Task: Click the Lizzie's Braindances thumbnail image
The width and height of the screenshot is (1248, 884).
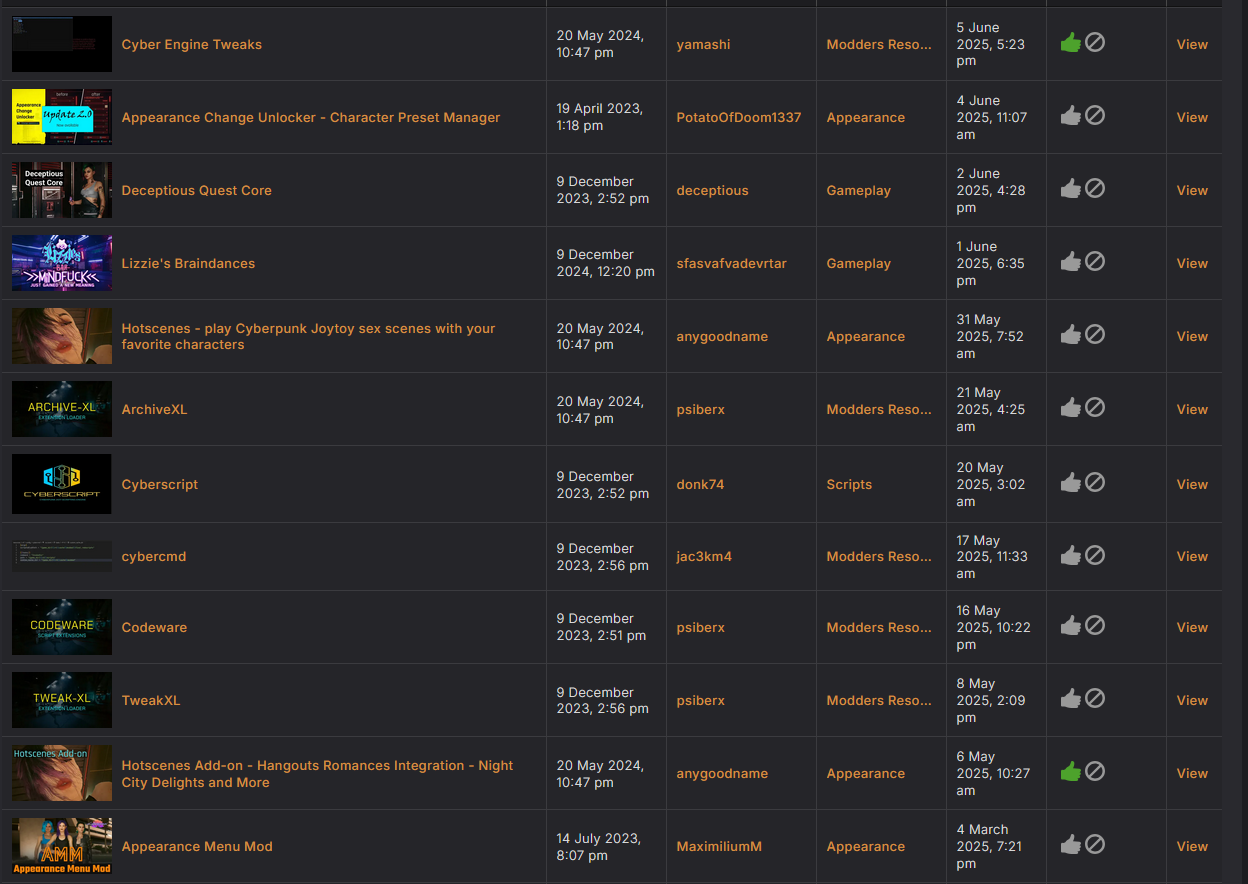Action: click(62, 263)
